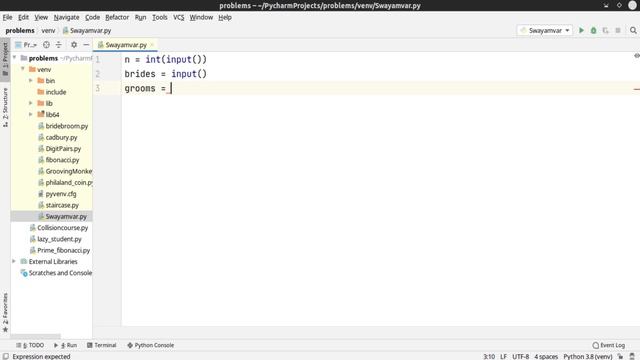The image size is (640, 360).
Task: Open the 6: TODO tool window
Action: pyautogui.click(x=30, y=345)
